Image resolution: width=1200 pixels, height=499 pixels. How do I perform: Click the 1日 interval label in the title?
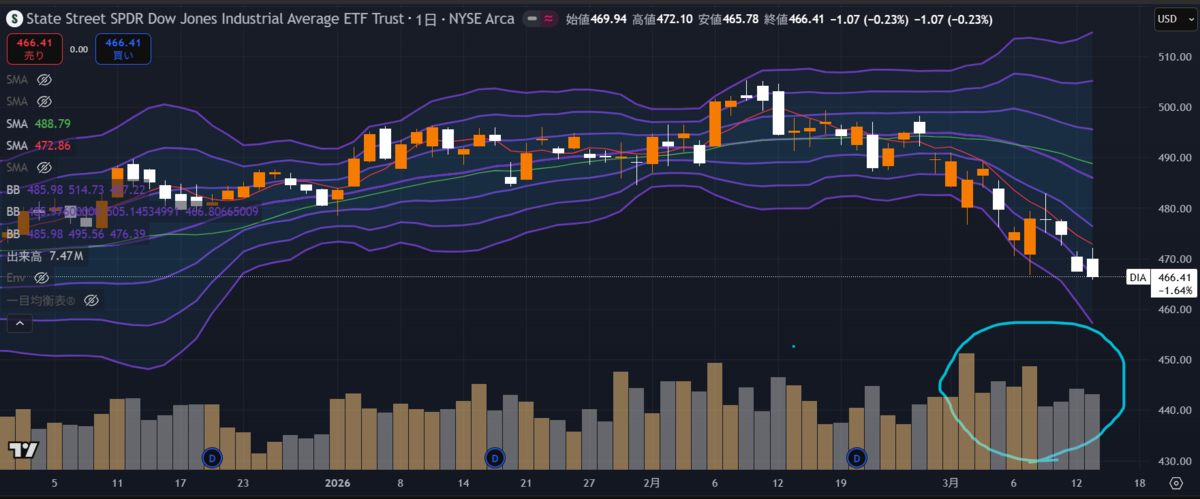[x=425, y=18]
